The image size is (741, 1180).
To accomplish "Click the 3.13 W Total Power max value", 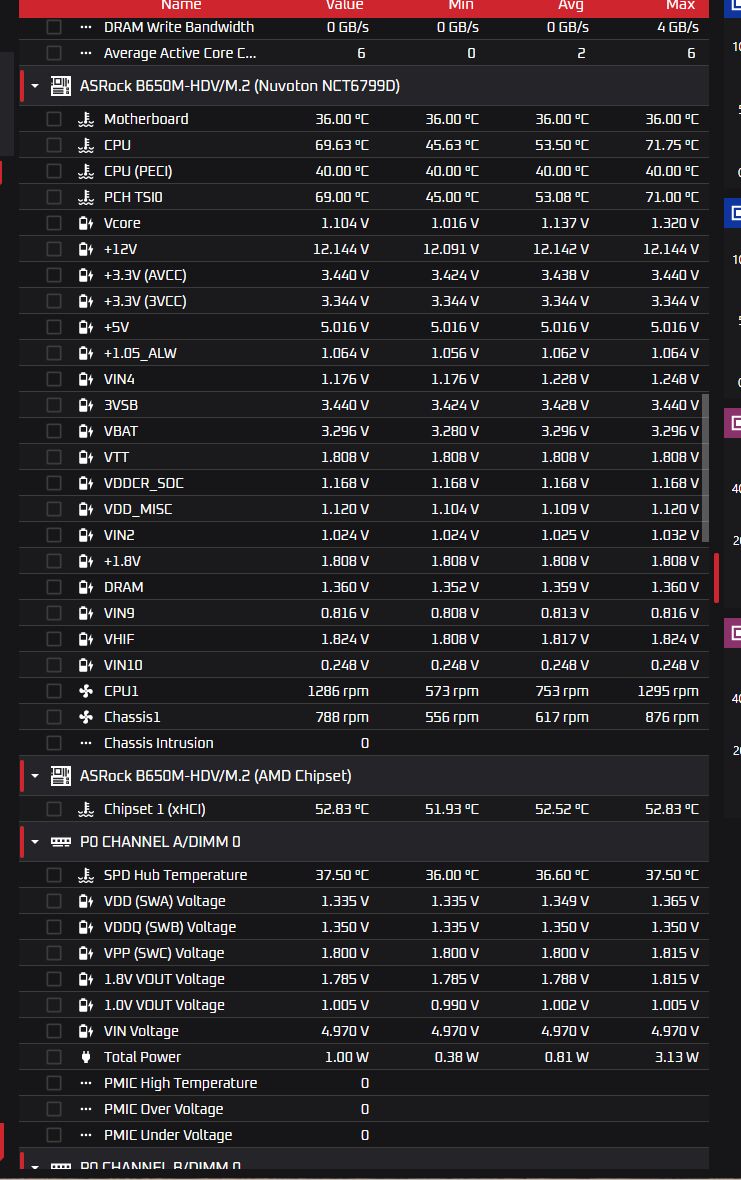I will [676, 1057].
